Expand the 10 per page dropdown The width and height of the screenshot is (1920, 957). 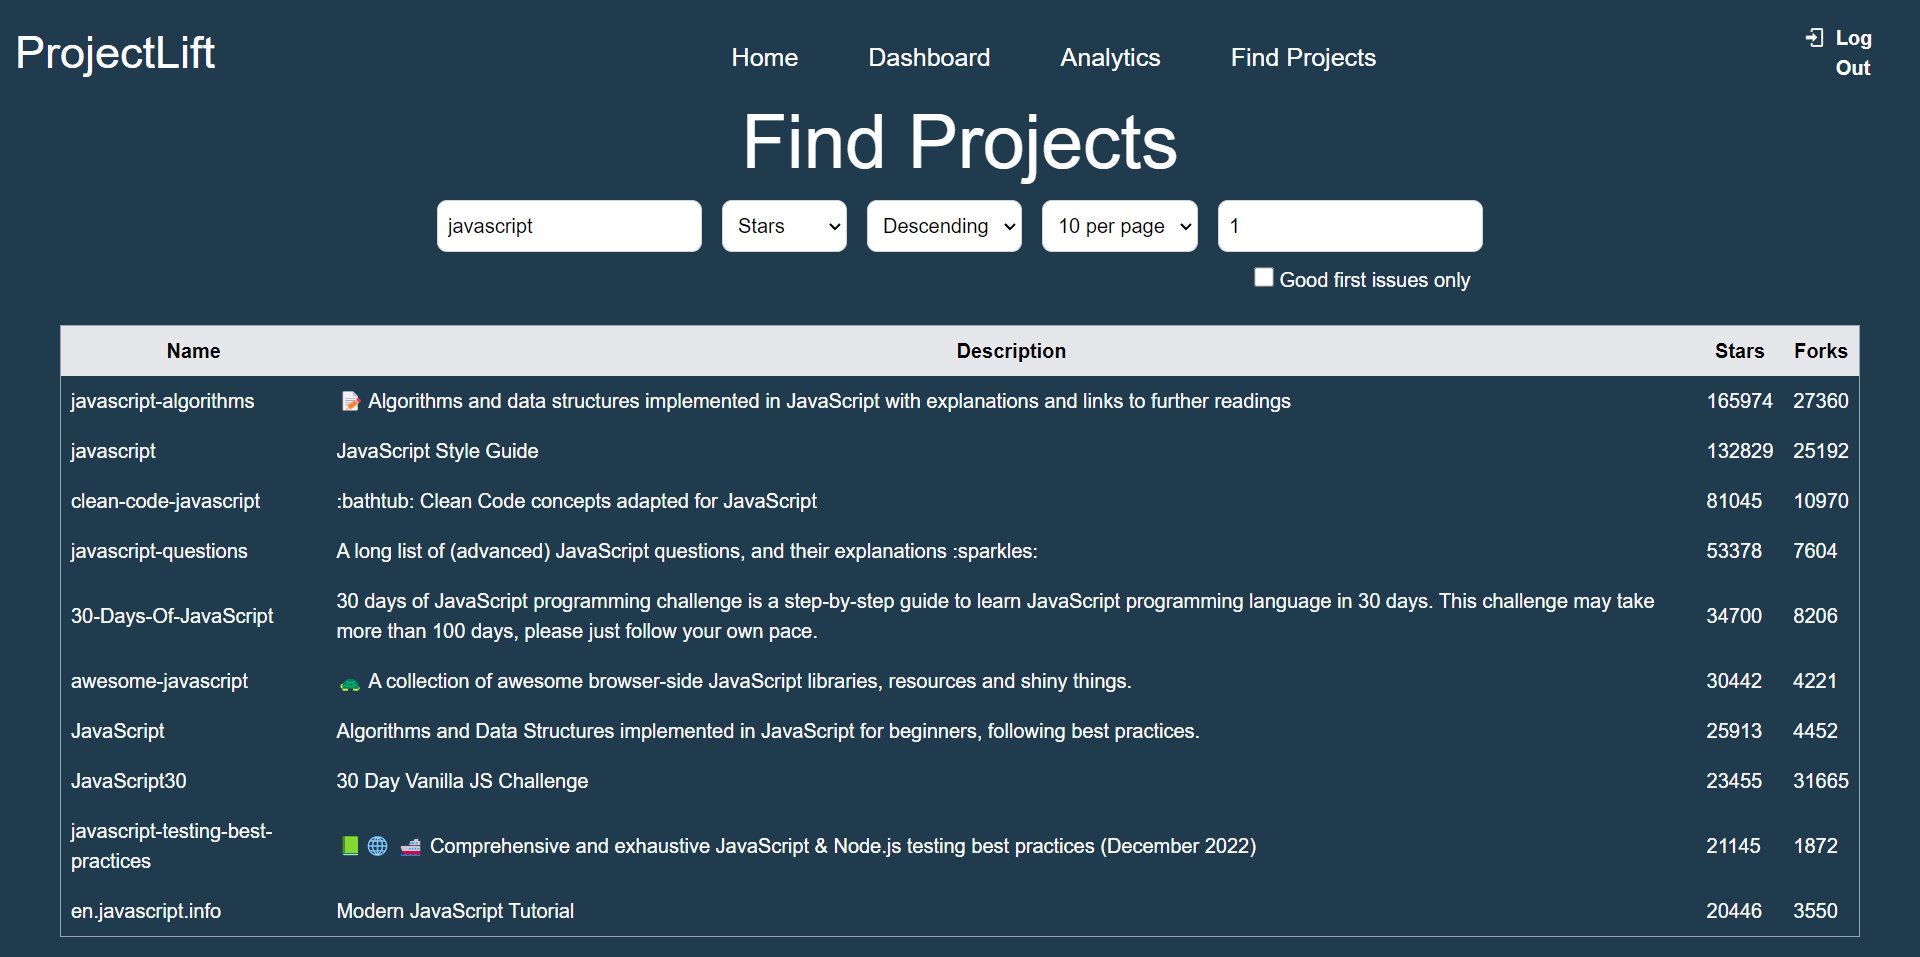1120,226
